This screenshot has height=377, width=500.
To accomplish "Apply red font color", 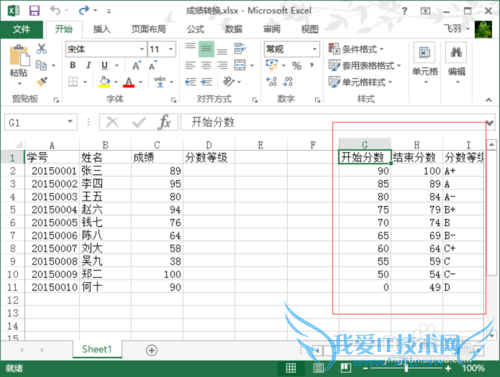I will 129,82.
